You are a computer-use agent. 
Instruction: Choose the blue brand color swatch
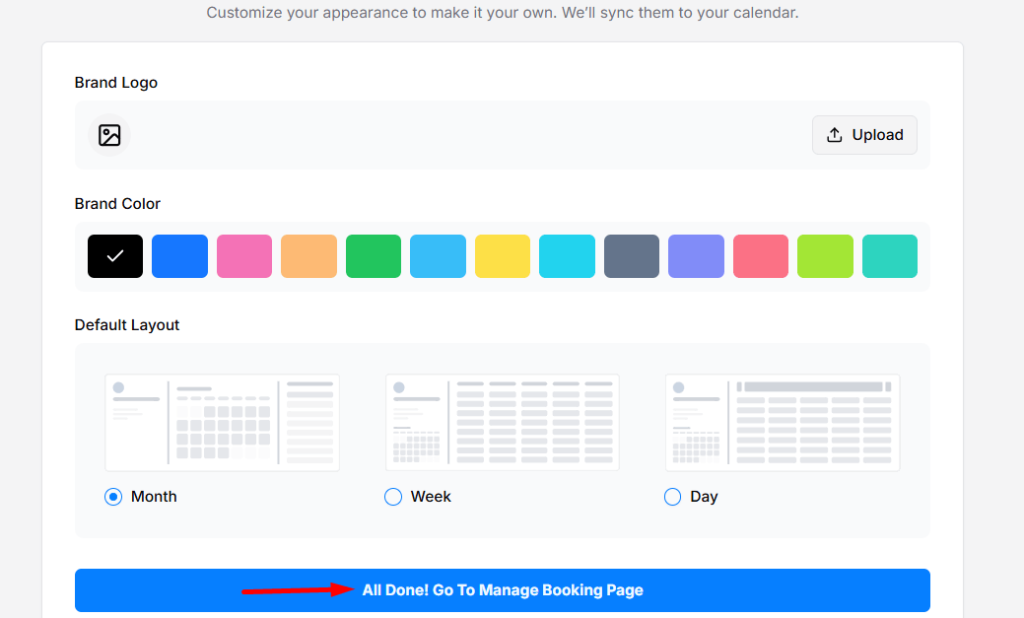tap(180, 256)
